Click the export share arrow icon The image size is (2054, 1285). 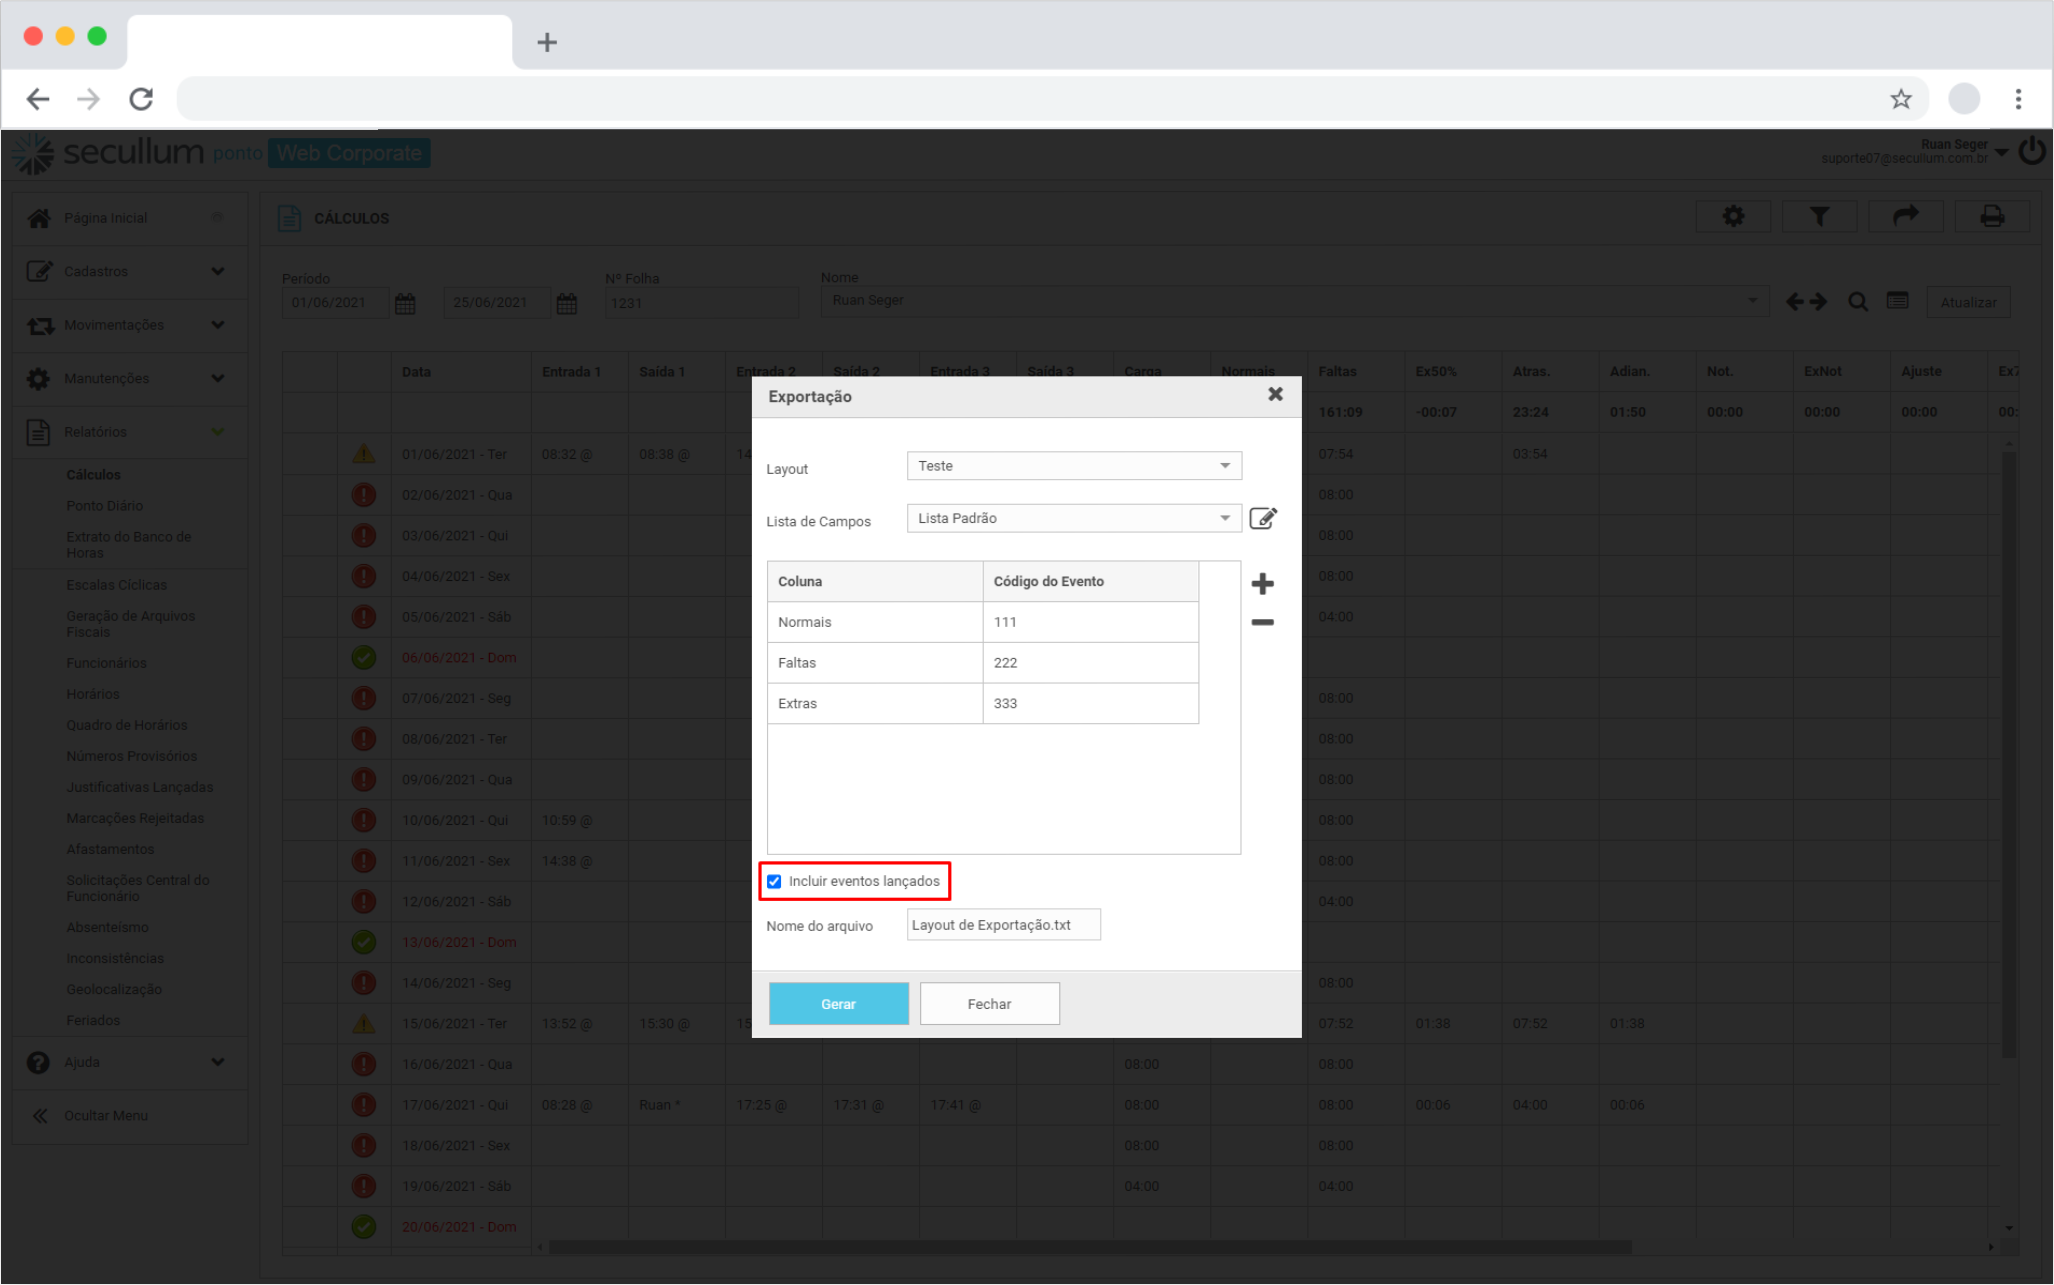1905,216
